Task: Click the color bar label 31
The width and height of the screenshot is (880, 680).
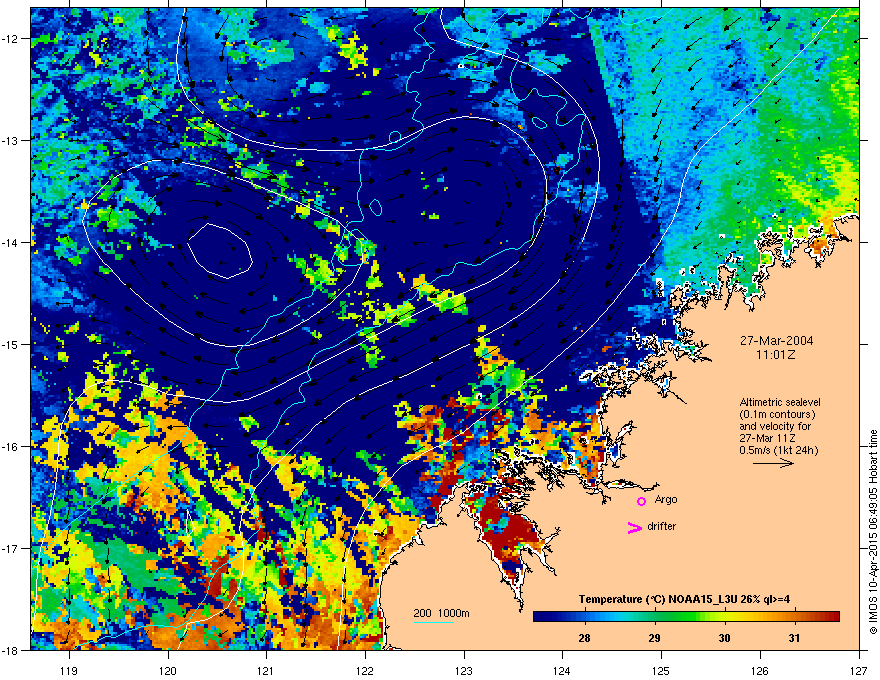Action: click(x=794, y=638)
